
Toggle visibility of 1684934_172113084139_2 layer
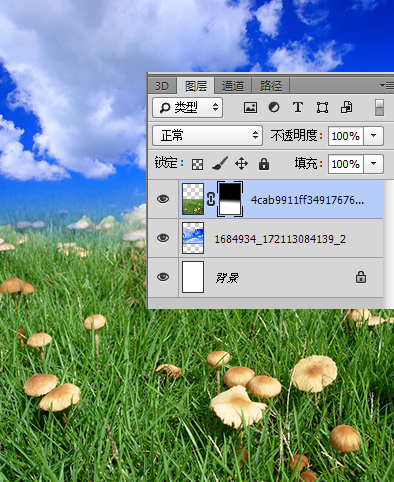coord(163,238)
